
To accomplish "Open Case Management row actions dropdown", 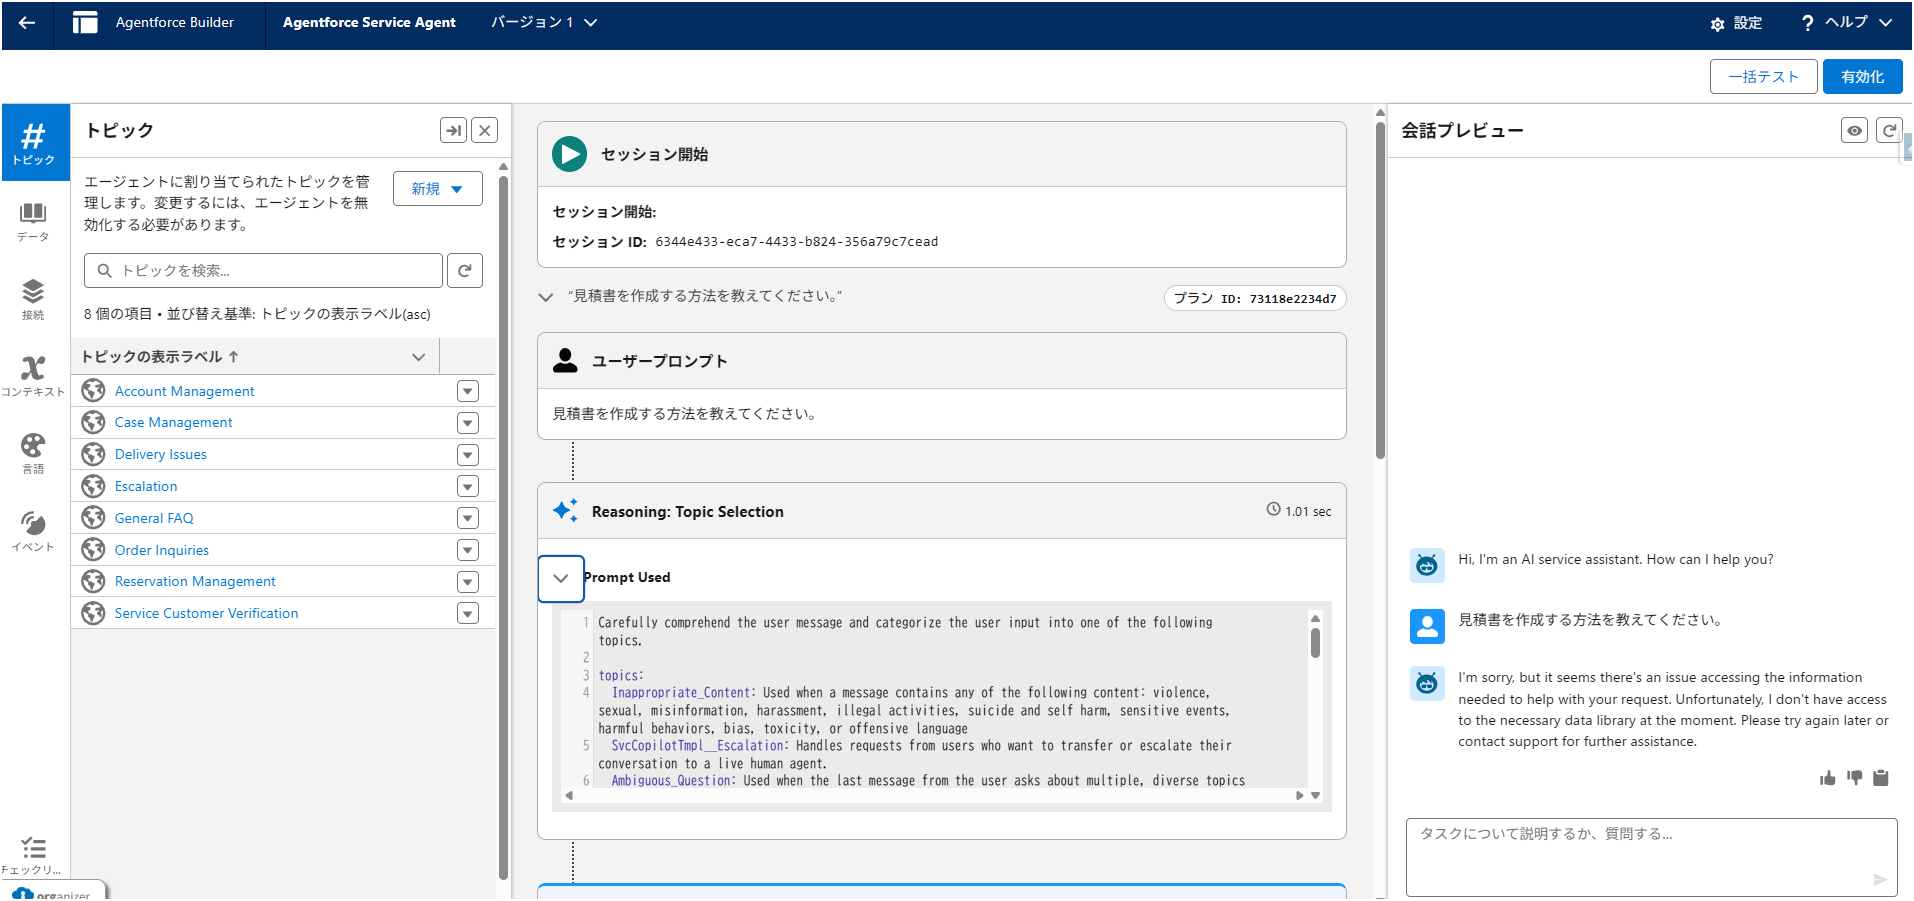I will pos(468,423).
